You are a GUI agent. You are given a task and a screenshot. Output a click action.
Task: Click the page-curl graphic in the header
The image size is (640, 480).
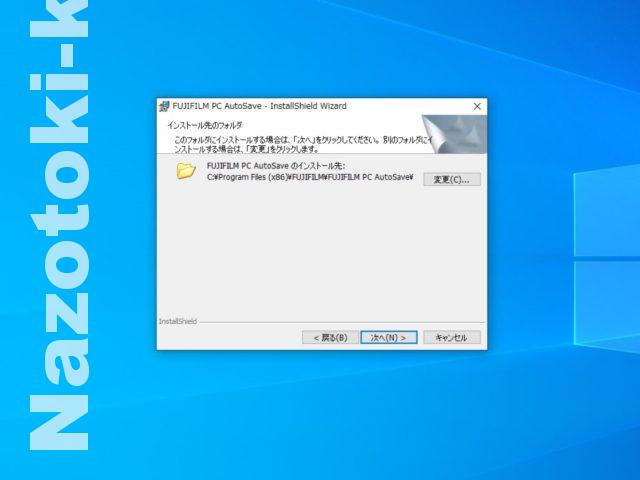click(453, 133)
